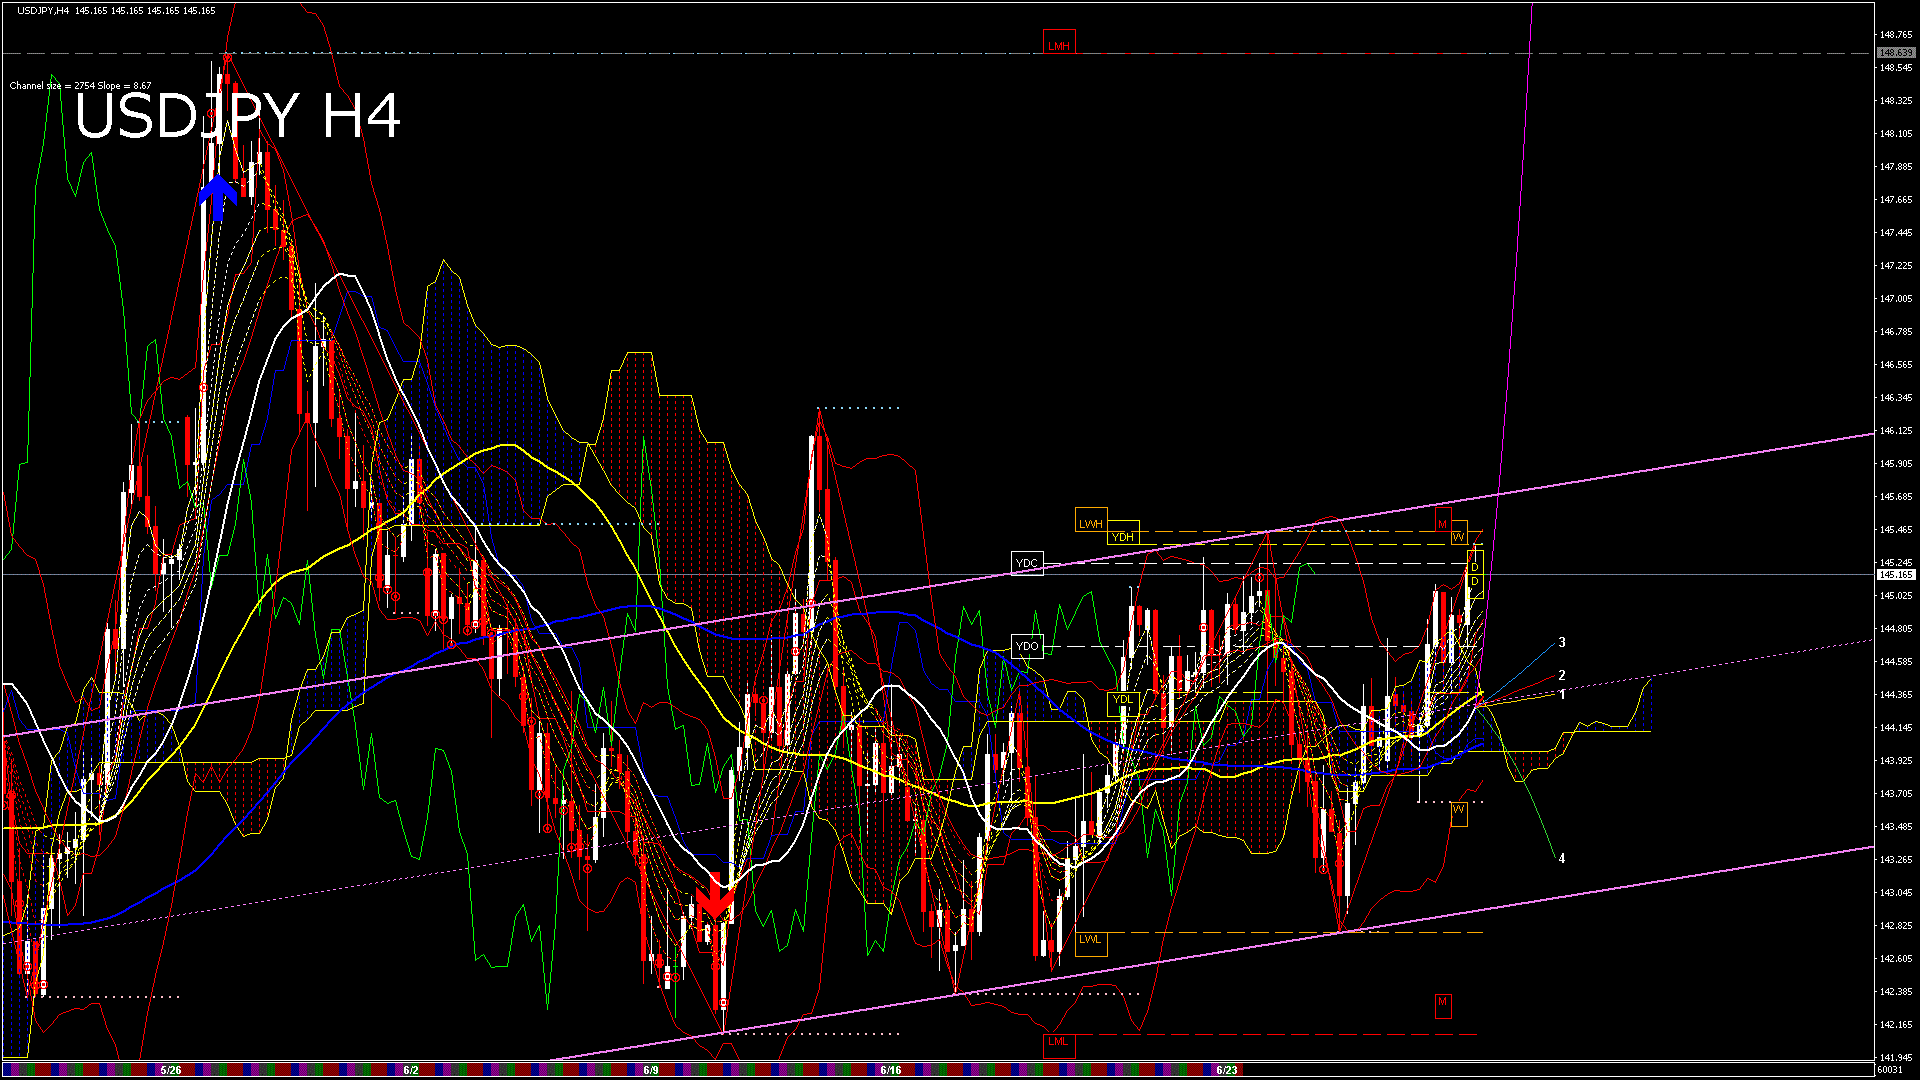The width and height of the screenshot is (1920, 1080).
Task: Select the orange LWH label box
Action: pyautogui.click(x=1090, y=523)
